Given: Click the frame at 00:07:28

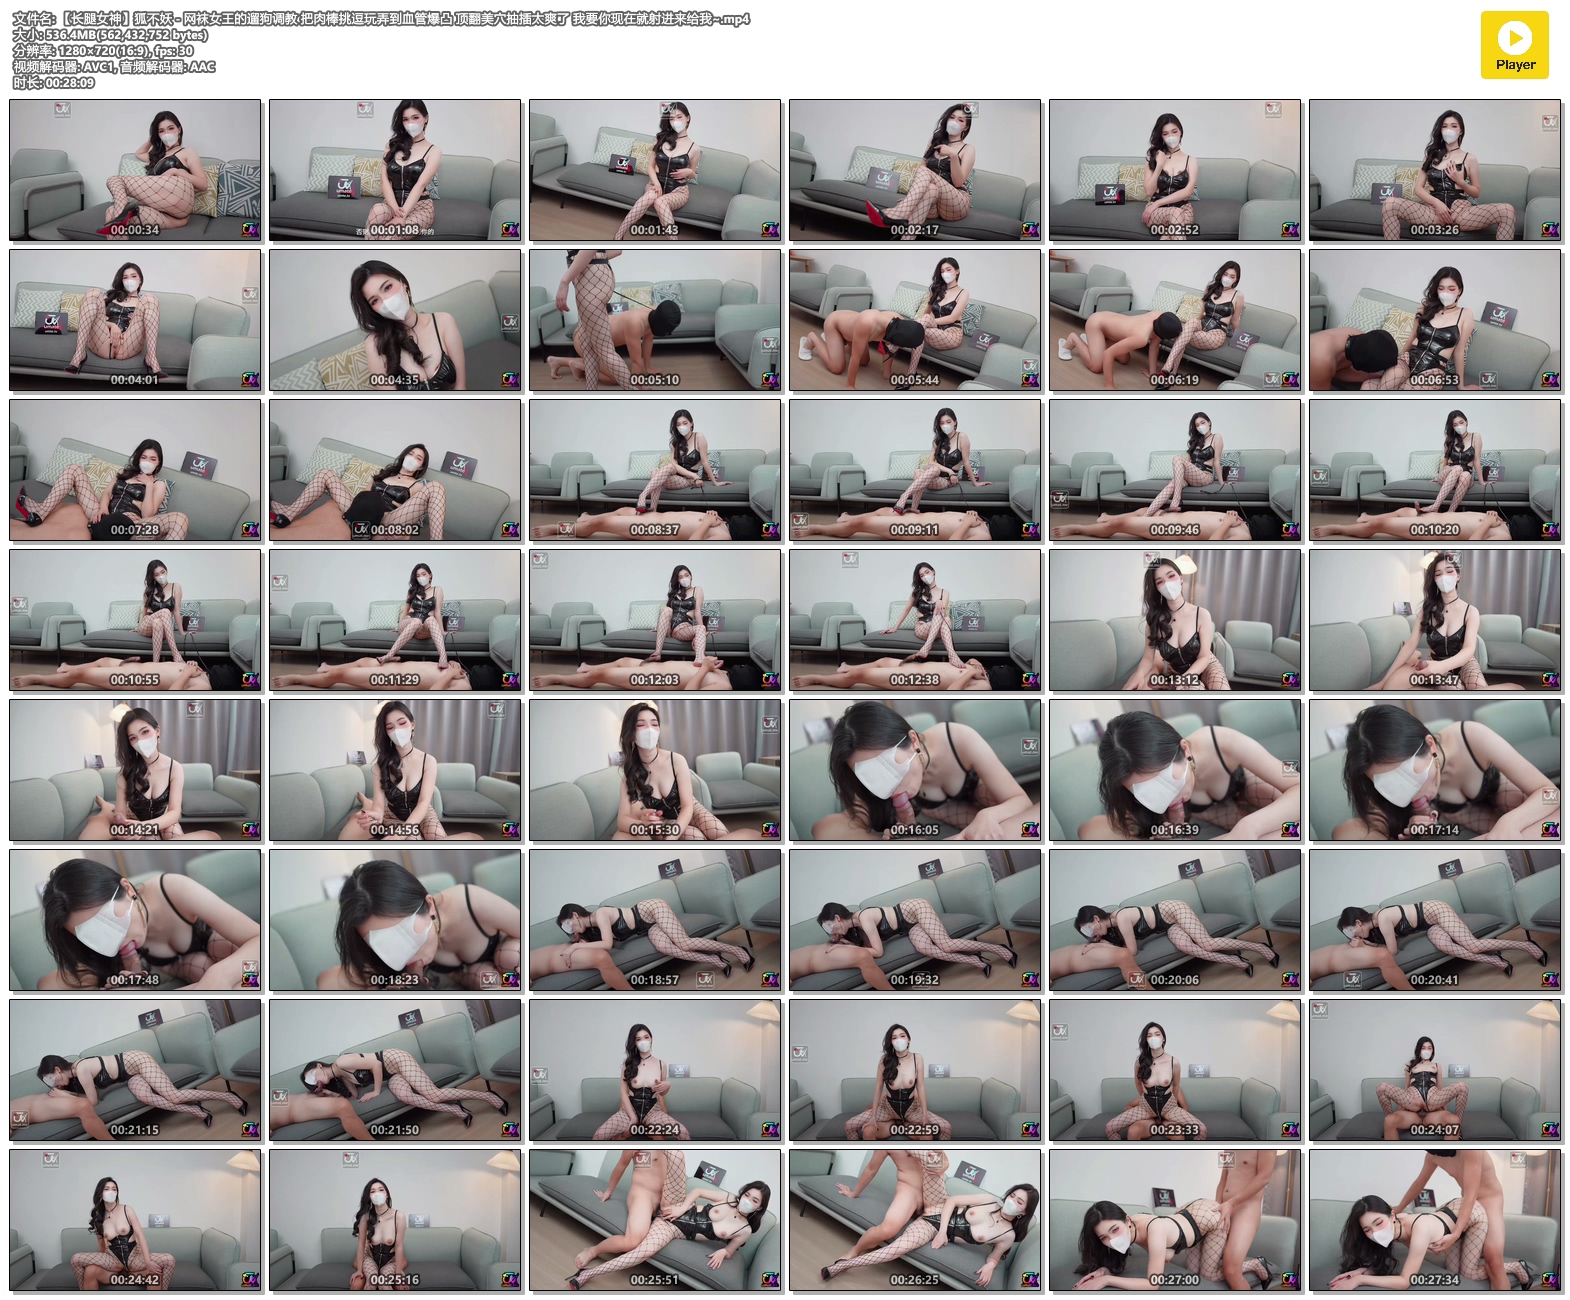Looking at the screenshot, I should (135, 470).
